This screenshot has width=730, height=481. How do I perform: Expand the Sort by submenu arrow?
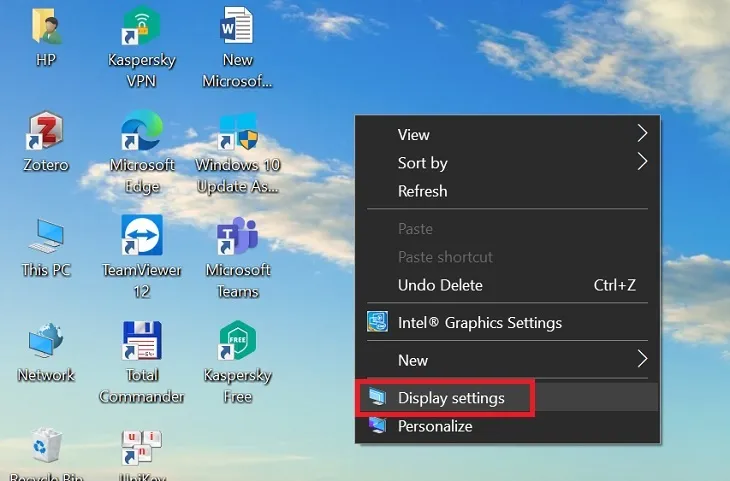pos(642,162)
